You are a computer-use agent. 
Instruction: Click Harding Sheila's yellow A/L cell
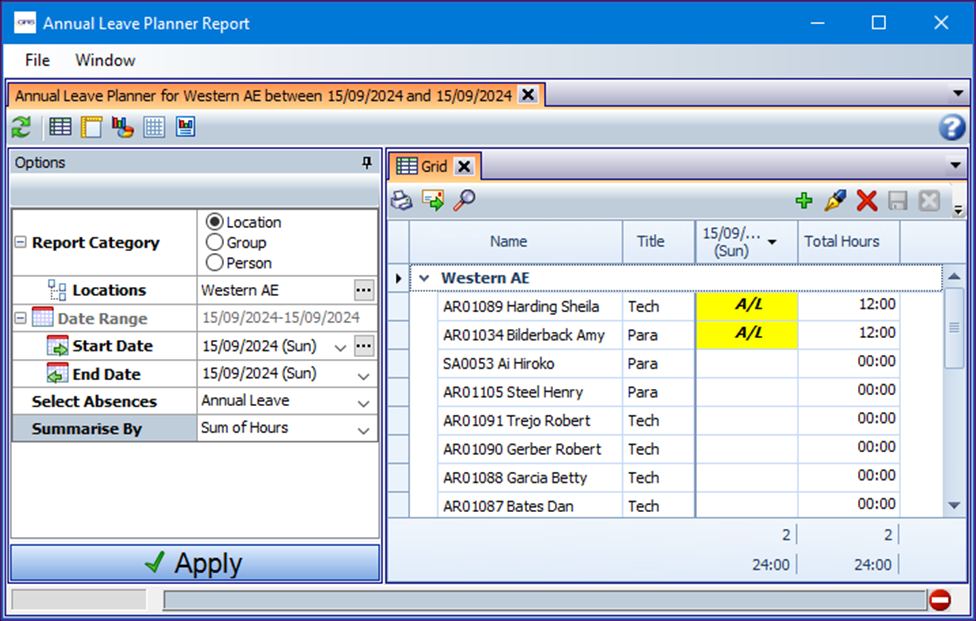coord(747,306)
